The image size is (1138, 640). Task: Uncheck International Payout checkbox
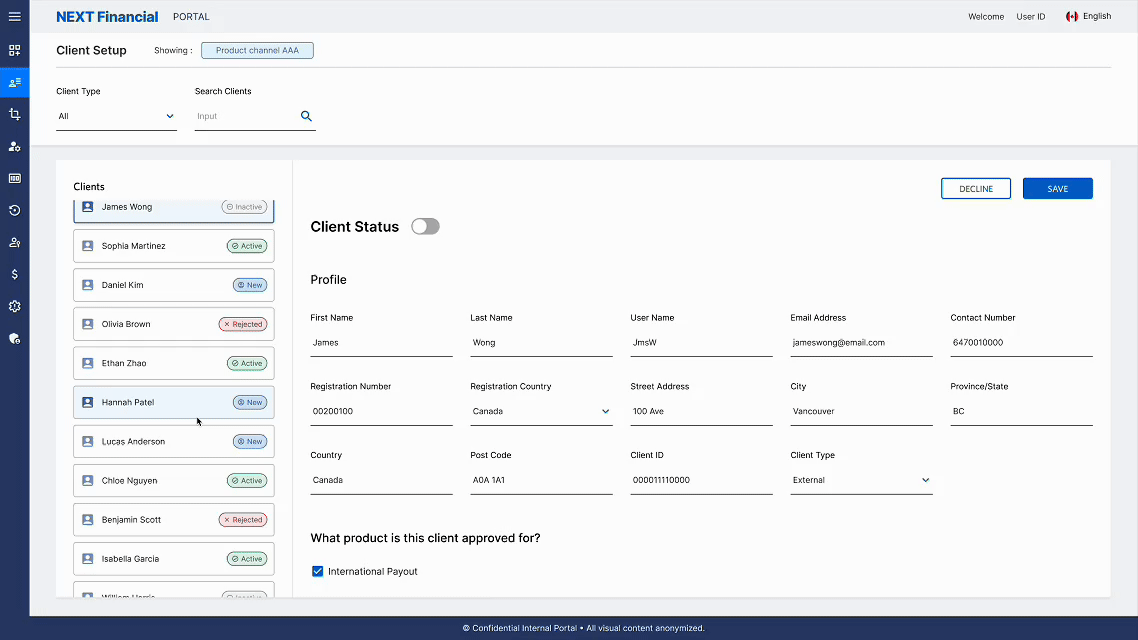pyautogui.click(x=317, y=571)
